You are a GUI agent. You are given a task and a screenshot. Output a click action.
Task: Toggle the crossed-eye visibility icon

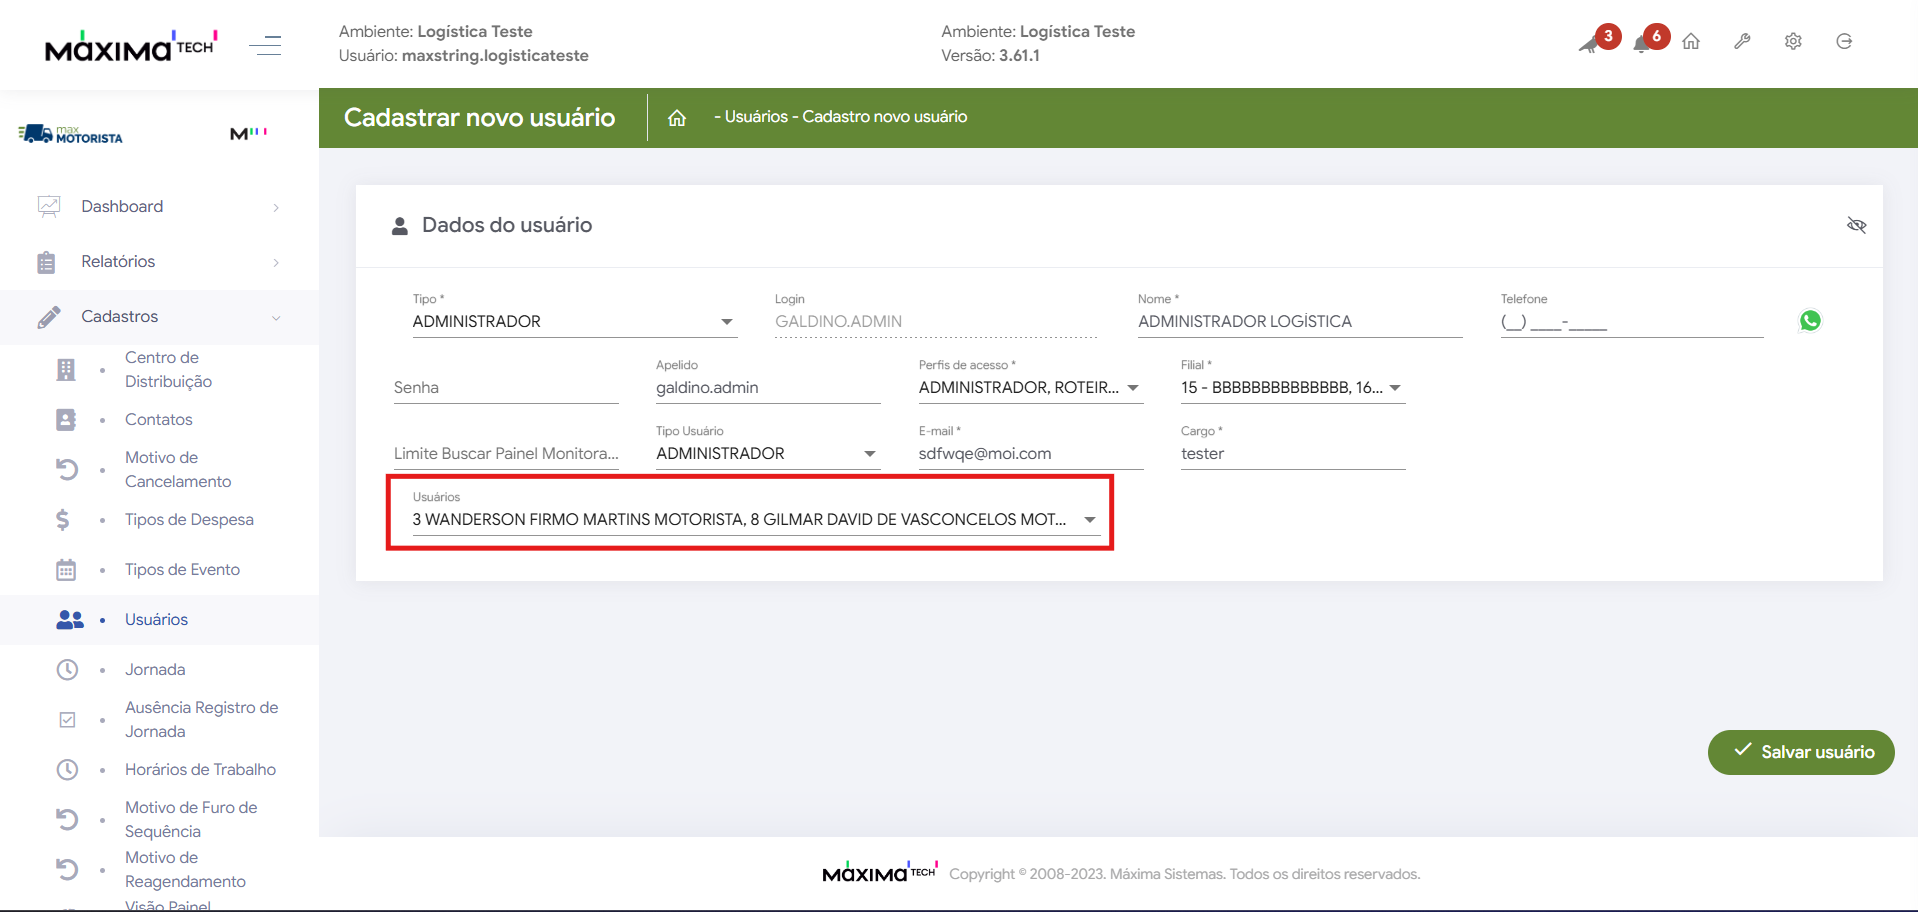[1857, 225]
